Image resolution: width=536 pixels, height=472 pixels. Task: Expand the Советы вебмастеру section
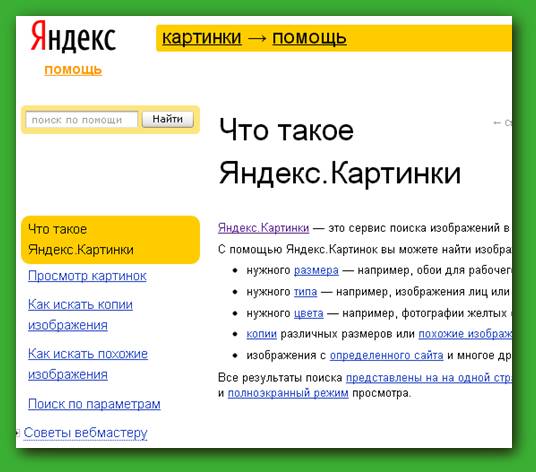85,432
